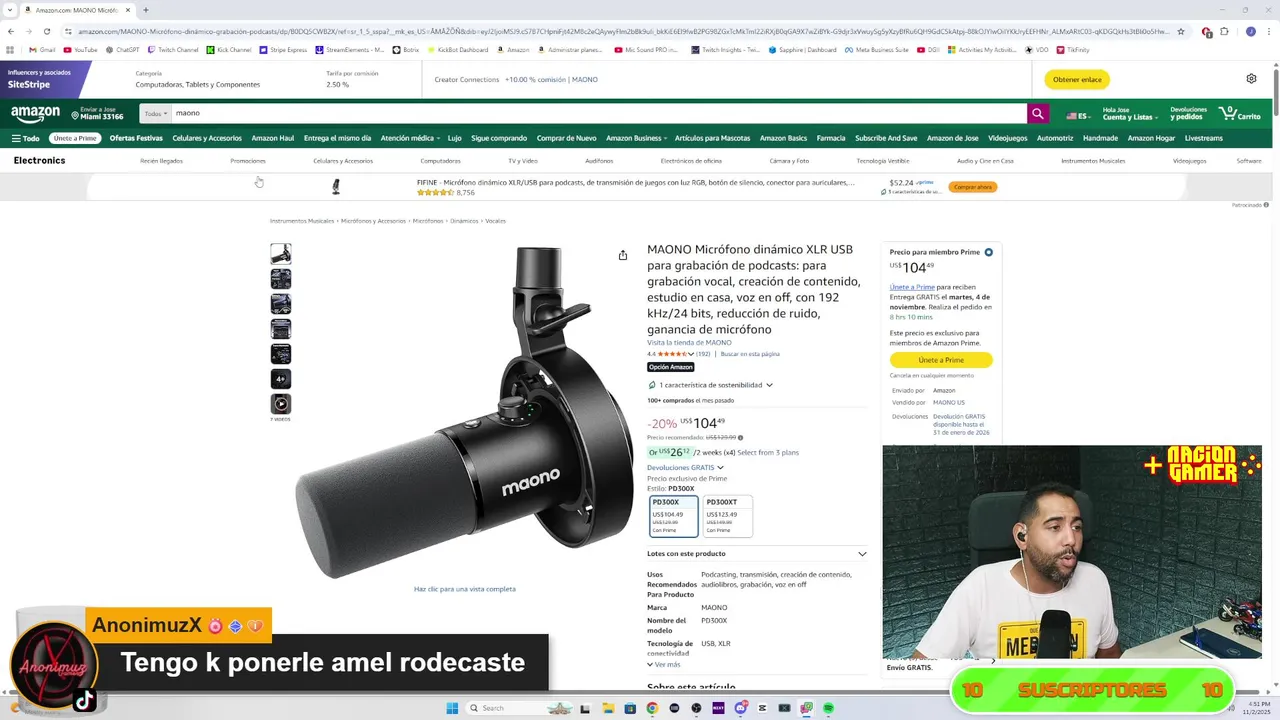The height and width of the screenshot is (720, 1280).
Task: Click the Amazon logo
Action: 36,114
